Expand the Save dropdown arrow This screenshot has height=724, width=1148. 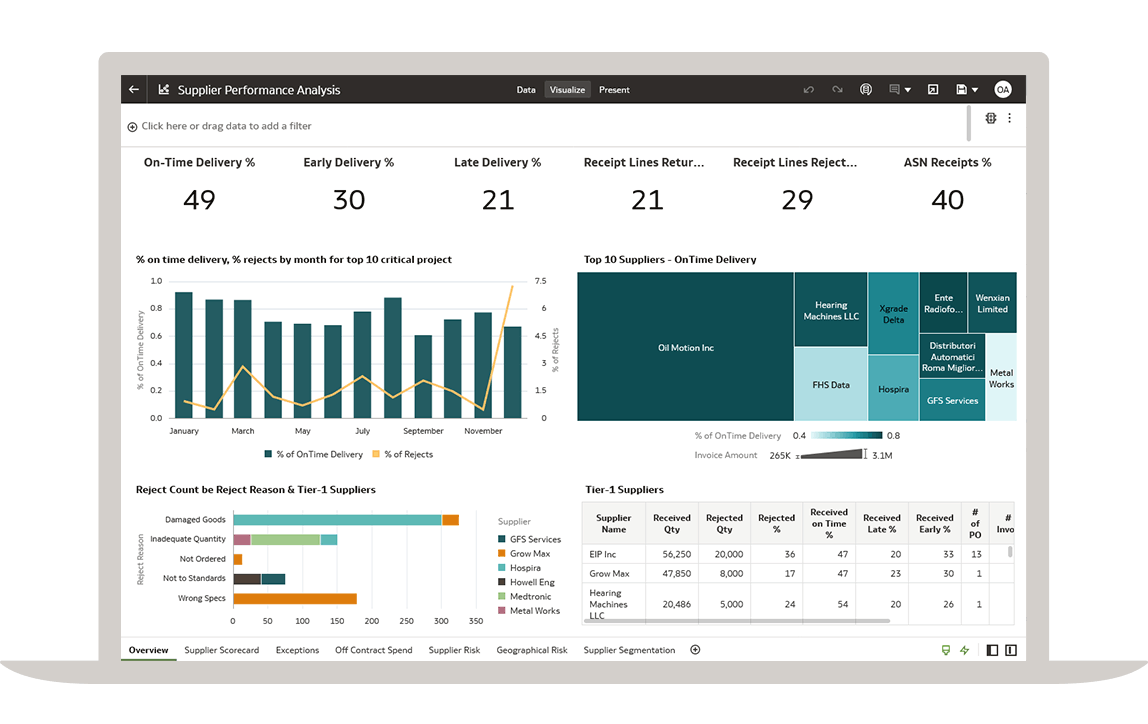975,90
